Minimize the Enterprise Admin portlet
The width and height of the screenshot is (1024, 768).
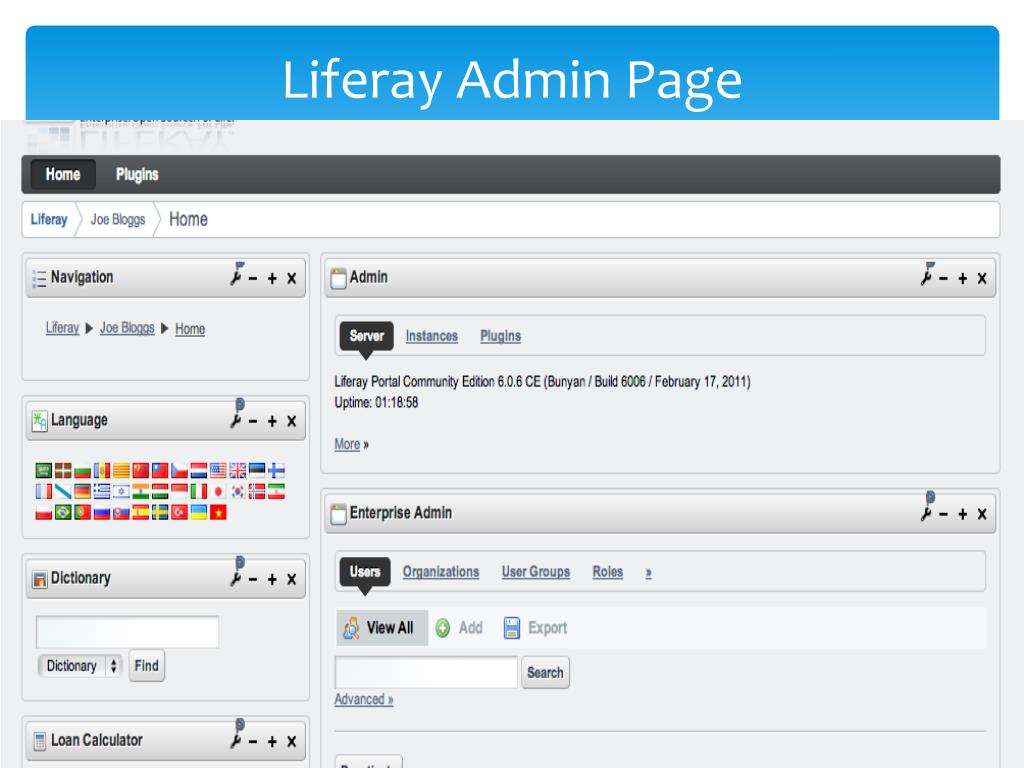(944, 515)
